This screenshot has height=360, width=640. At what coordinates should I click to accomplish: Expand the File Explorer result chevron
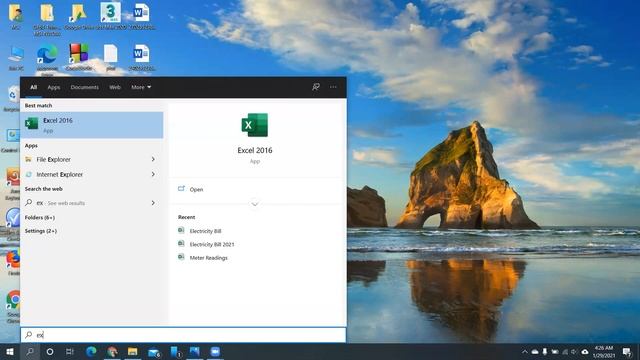click(153, 159)
